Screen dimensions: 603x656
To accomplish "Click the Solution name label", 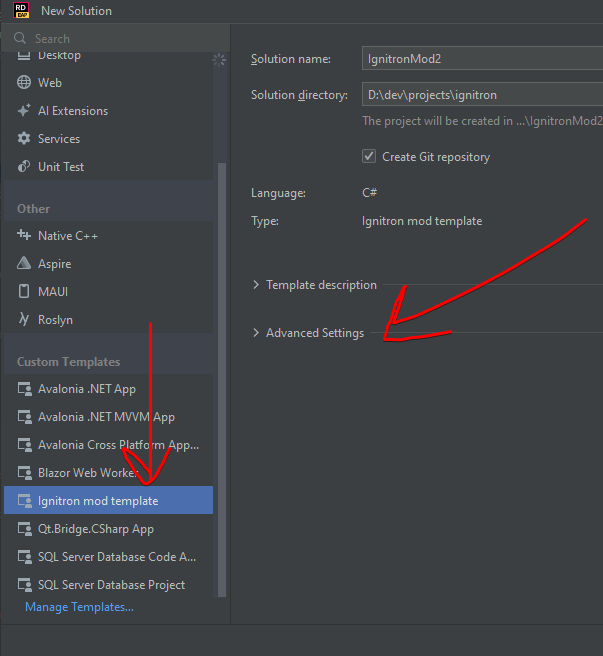I will coord(291,59).
